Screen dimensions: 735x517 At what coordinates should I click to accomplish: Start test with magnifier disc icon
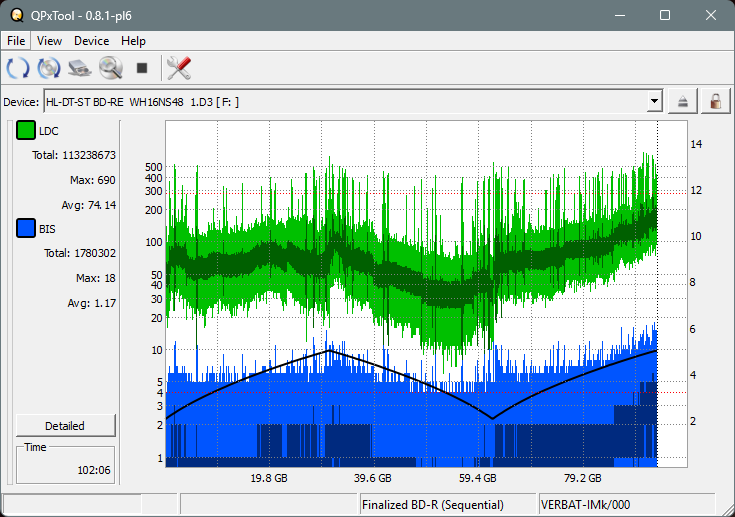click(111, 68)
